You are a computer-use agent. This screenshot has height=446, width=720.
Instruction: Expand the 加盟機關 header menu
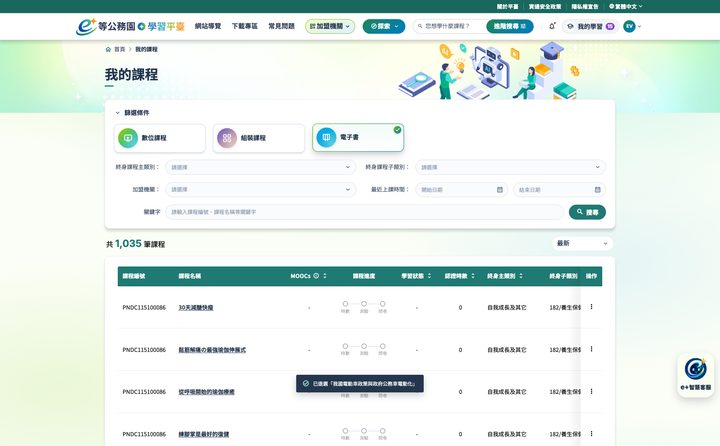point(330,26)
